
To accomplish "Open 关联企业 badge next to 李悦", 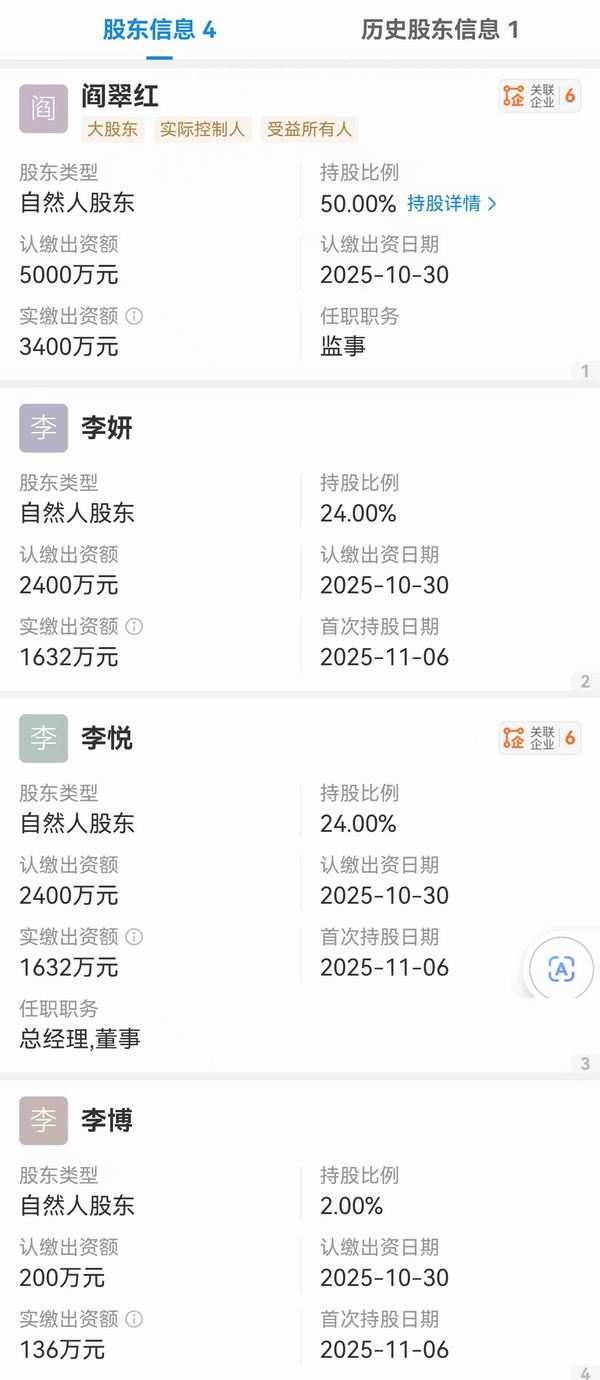I will [x=539, y=737].
